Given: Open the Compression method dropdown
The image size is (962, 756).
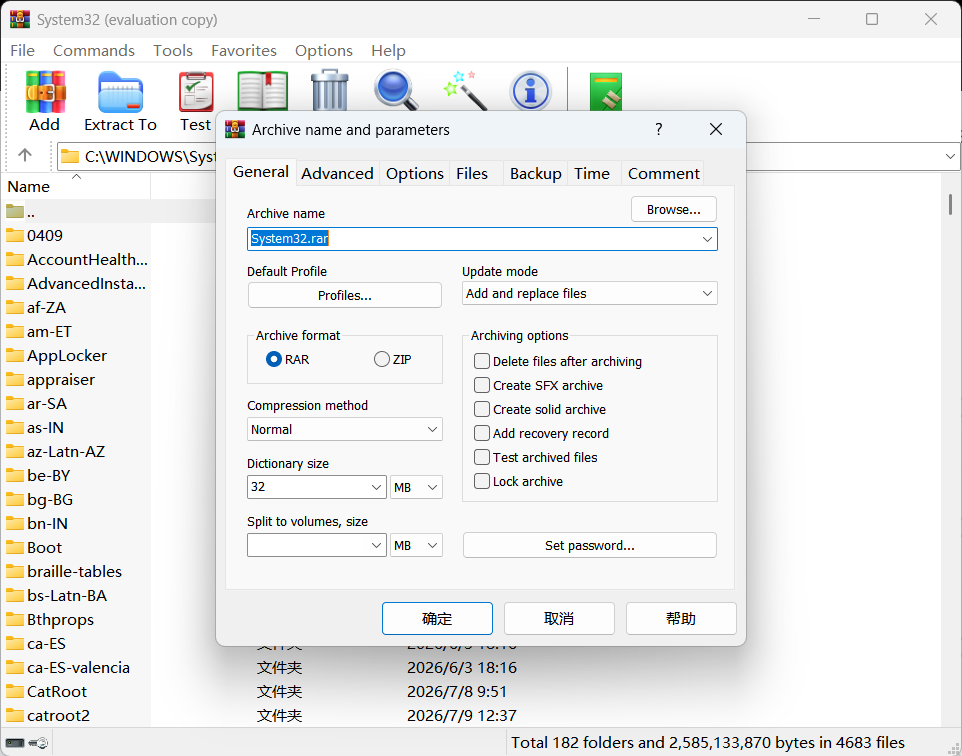Looking at the screenshot, I should [344, 430].
